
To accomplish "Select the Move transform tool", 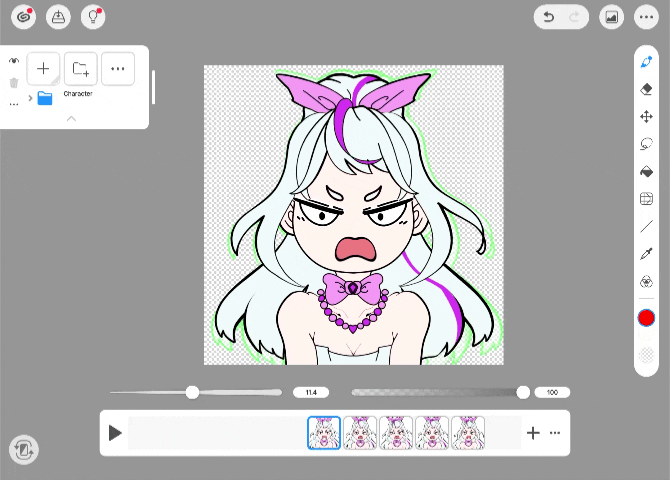I will click(x=646, y=117).
